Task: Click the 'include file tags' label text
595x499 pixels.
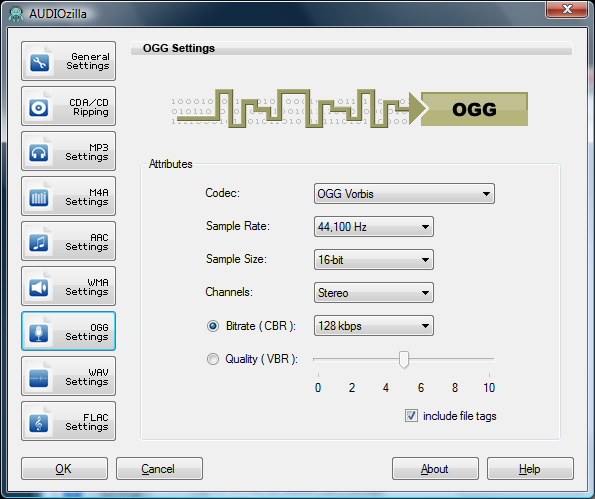Action: coord(460,416)
